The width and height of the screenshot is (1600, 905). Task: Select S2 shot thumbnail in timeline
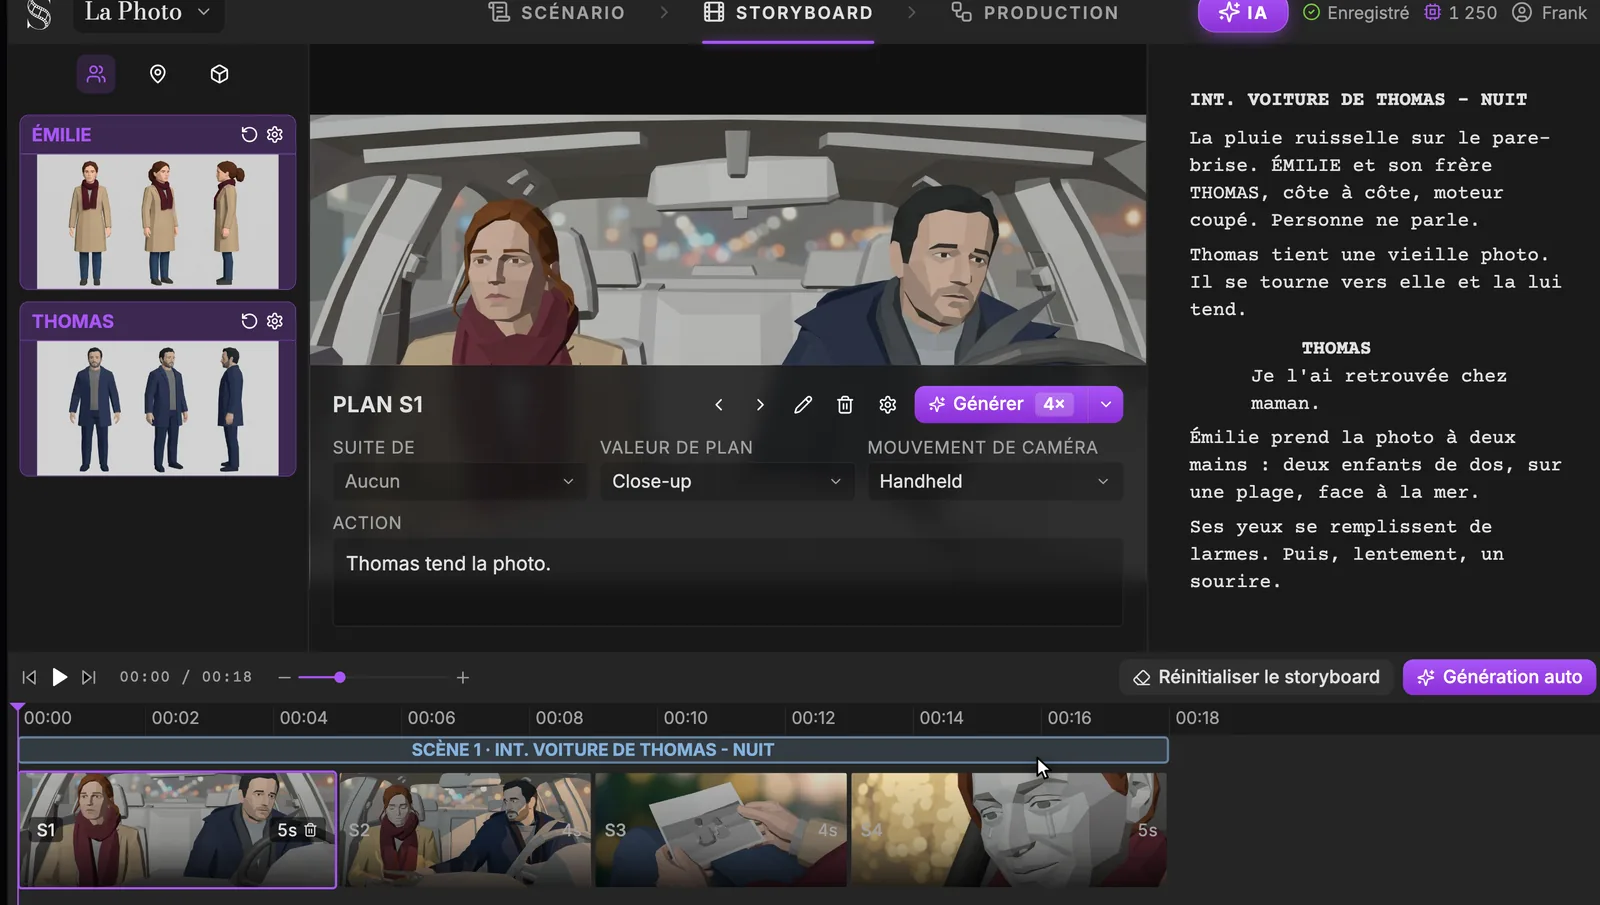point(466,830)
